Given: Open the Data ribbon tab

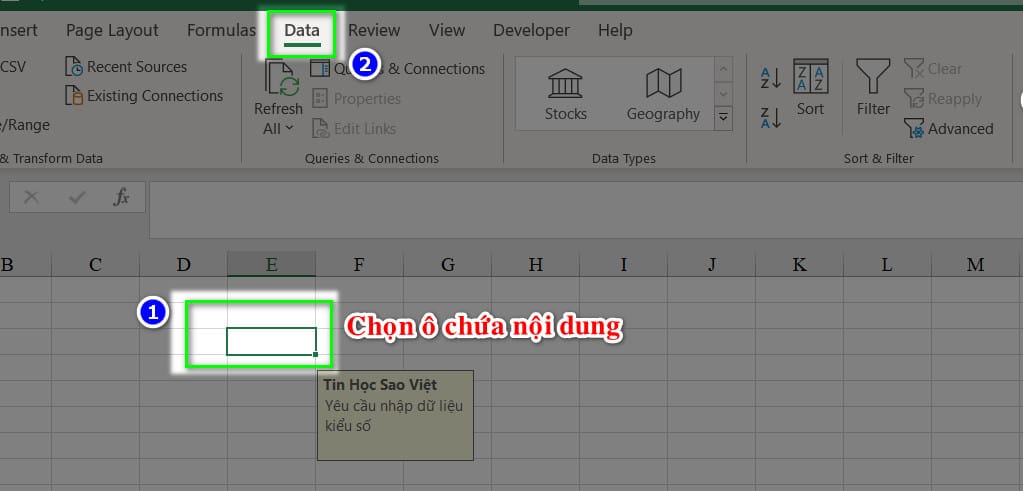Looking at the screenshot, I should point(302,31).
